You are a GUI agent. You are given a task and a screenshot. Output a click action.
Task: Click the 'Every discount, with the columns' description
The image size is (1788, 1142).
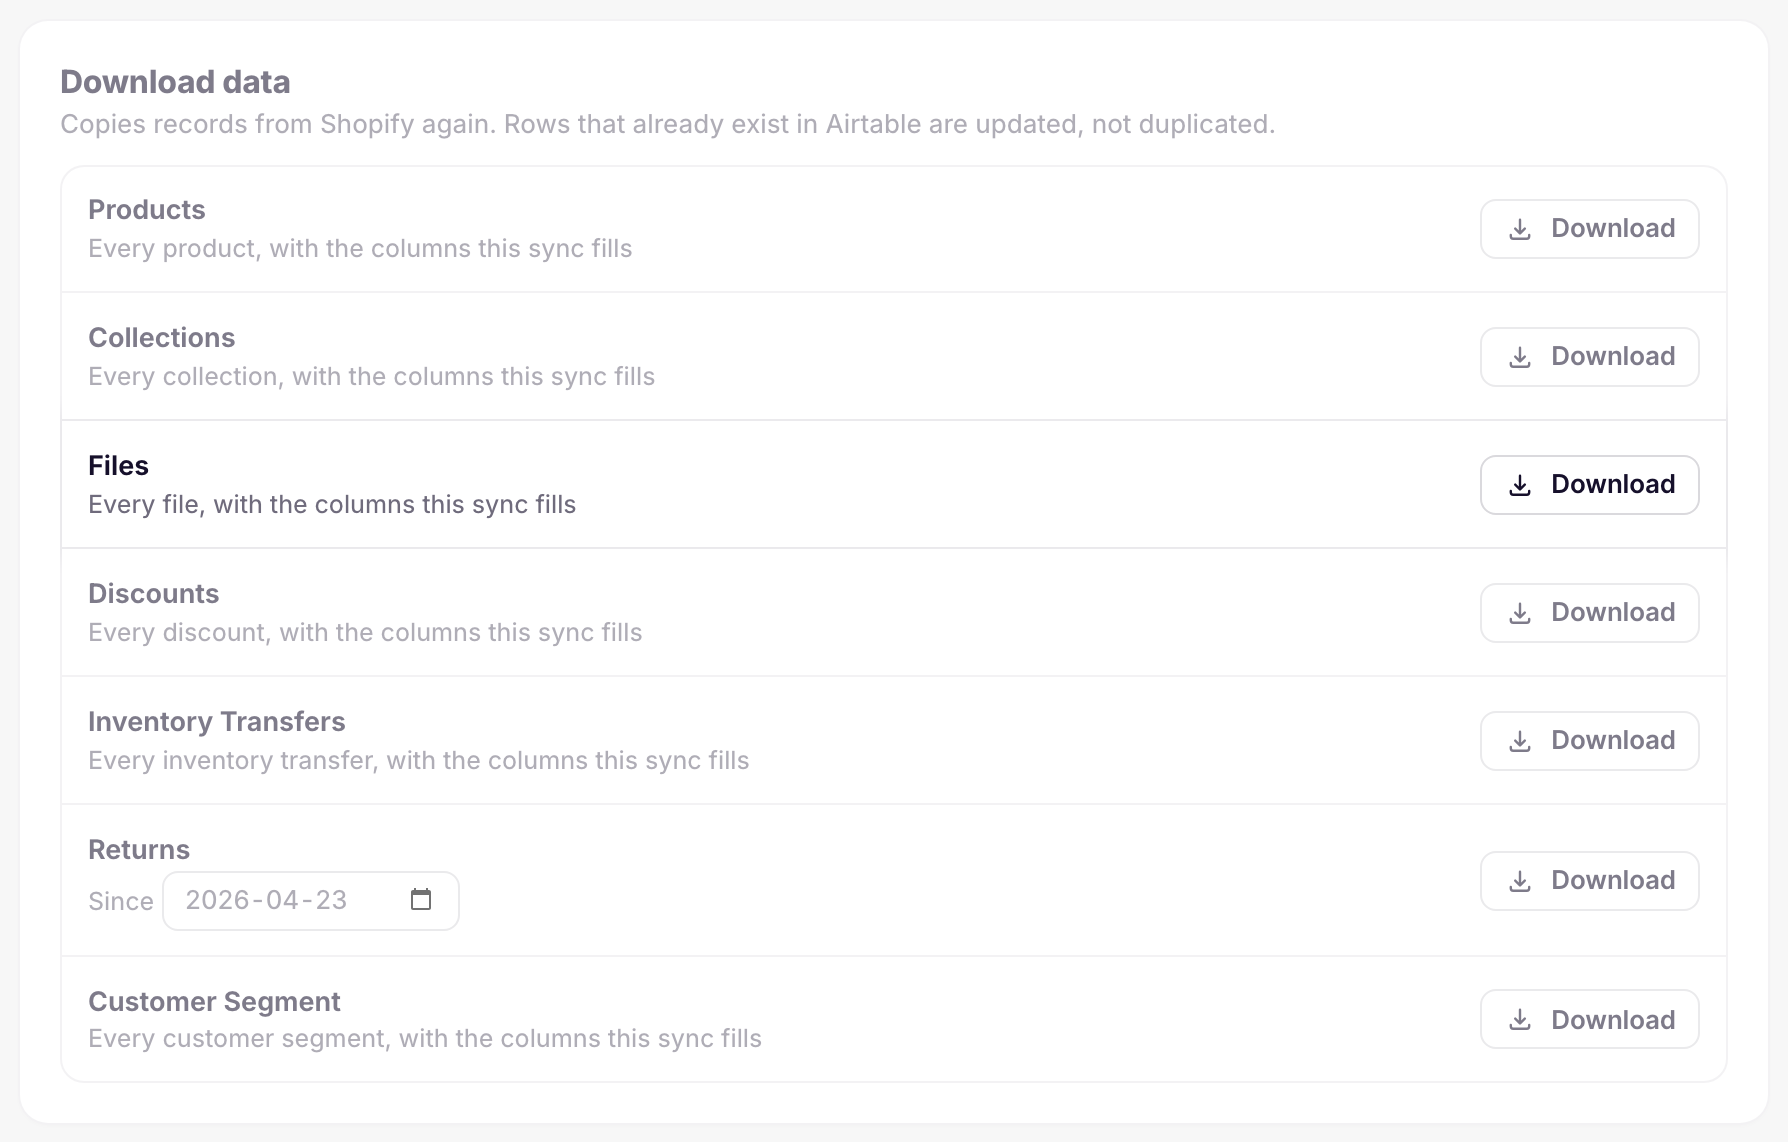(x=365, y=633)
